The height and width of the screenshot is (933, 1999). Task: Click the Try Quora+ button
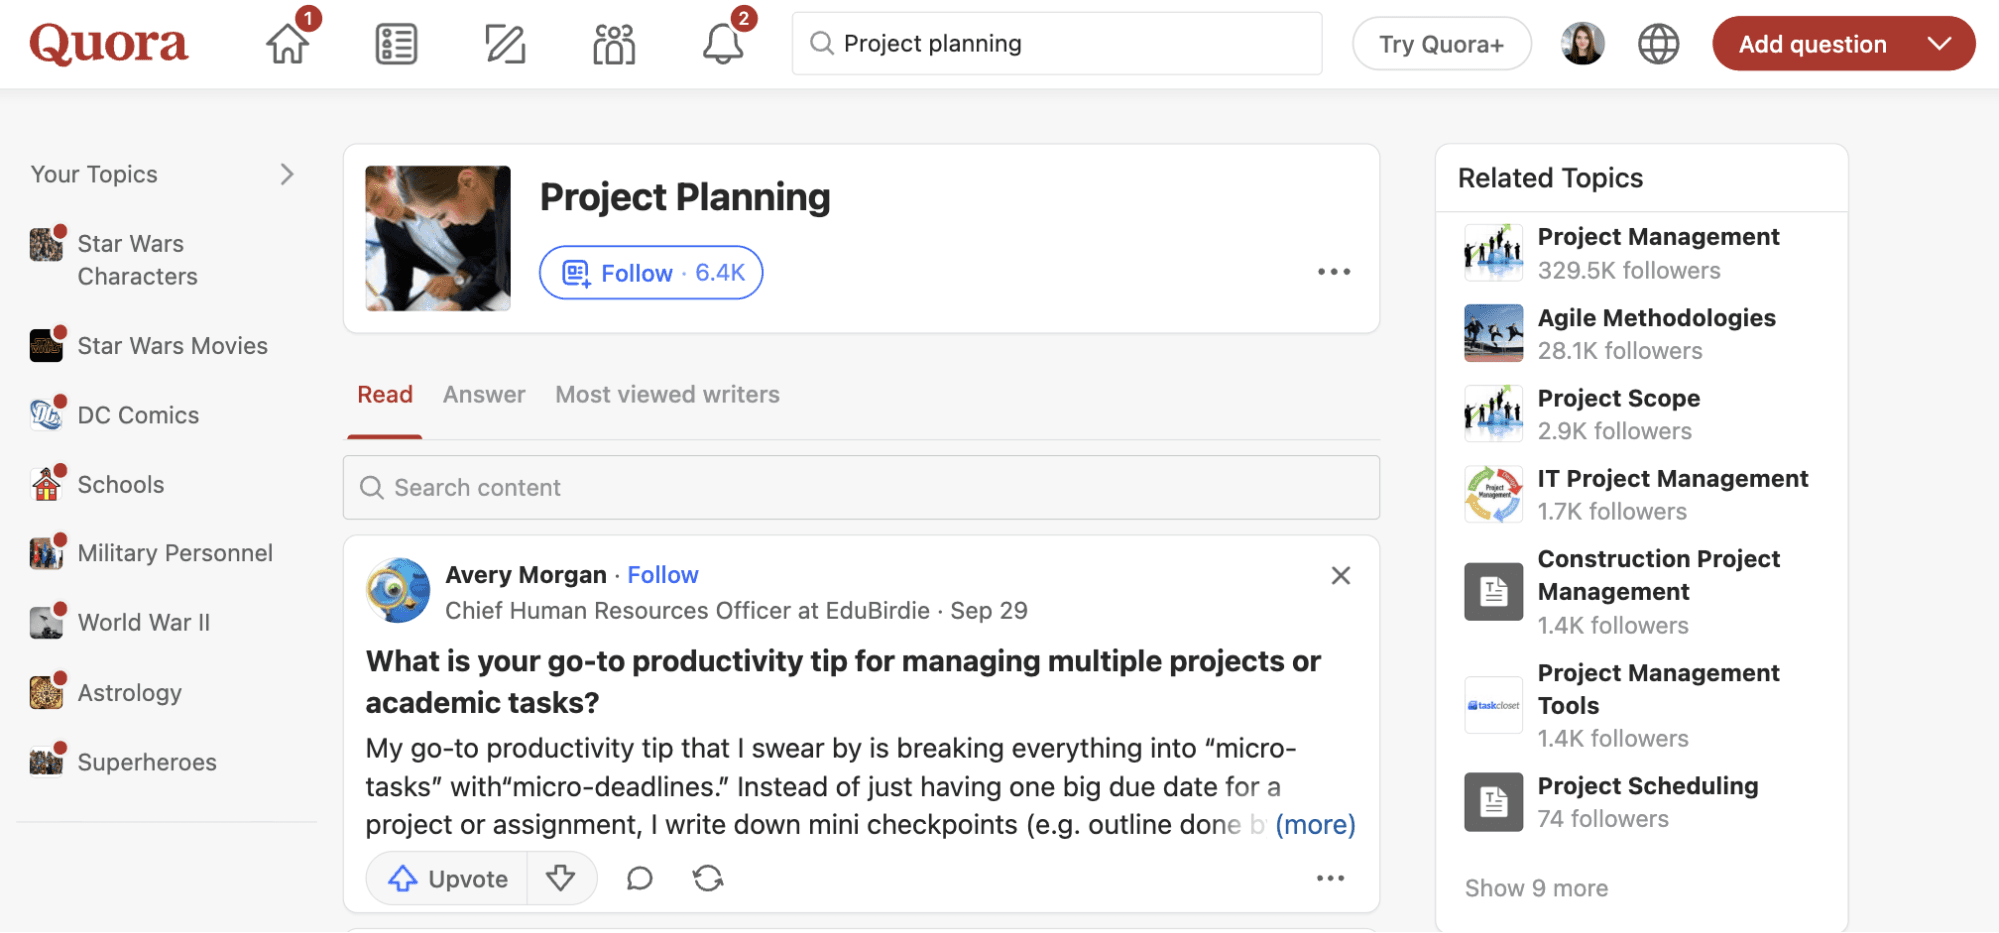tap(1441, 44)
